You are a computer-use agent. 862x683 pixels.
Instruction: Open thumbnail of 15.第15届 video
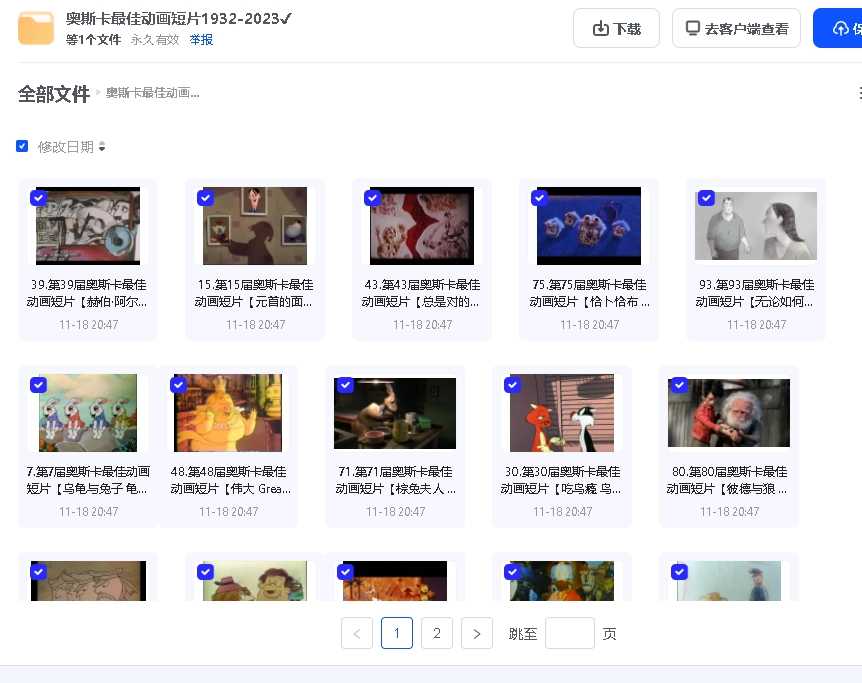[255, 226]
